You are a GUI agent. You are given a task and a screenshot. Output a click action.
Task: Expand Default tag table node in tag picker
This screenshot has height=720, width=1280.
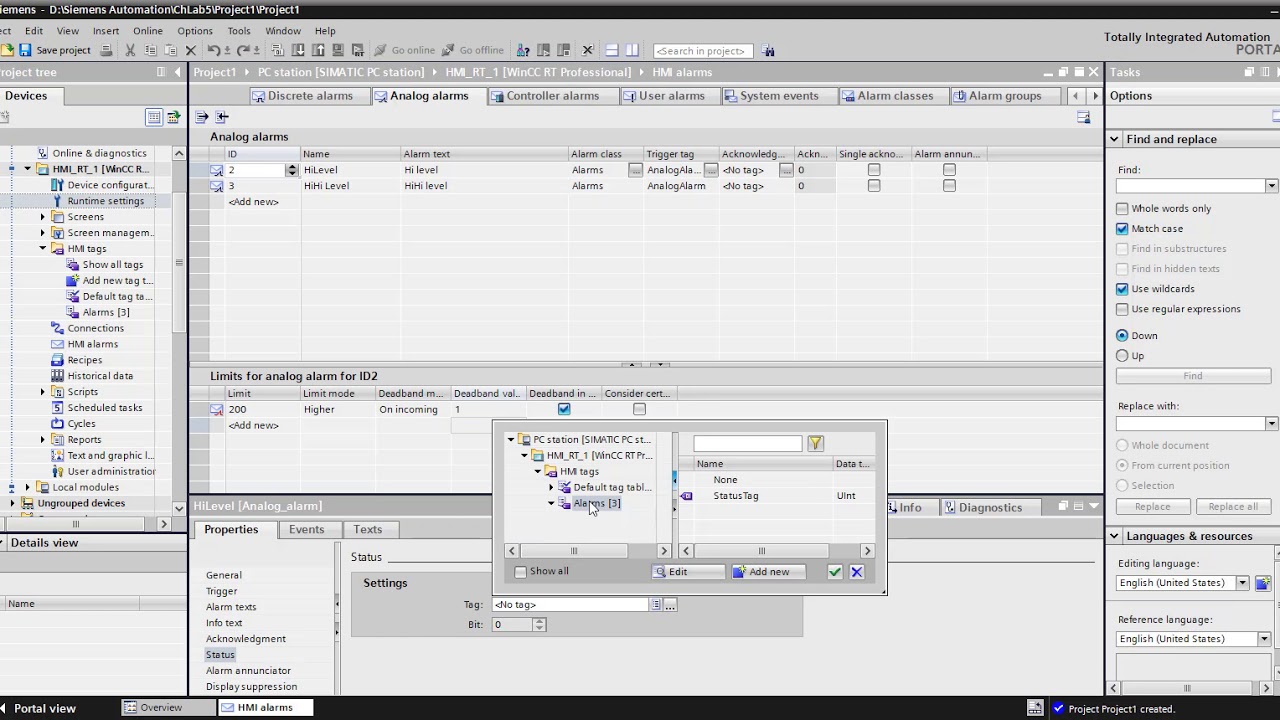(551, 488)
